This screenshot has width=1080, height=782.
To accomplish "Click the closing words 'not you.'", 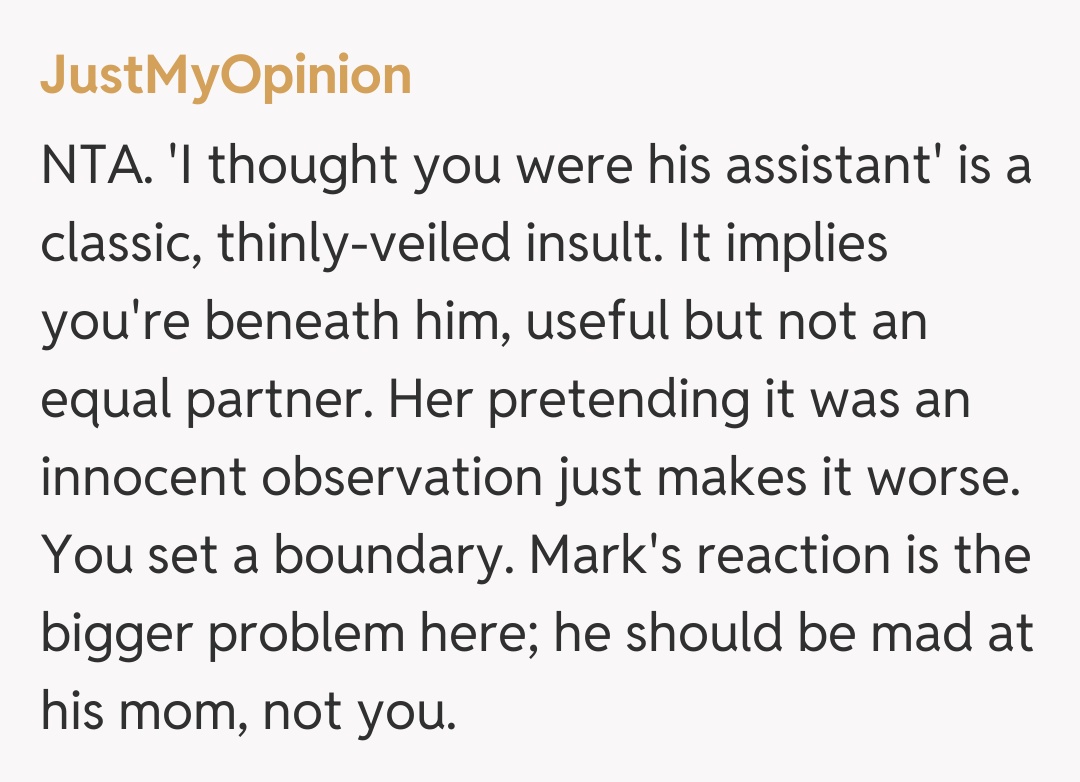I will pyautogui.click(x=357, y=714).
